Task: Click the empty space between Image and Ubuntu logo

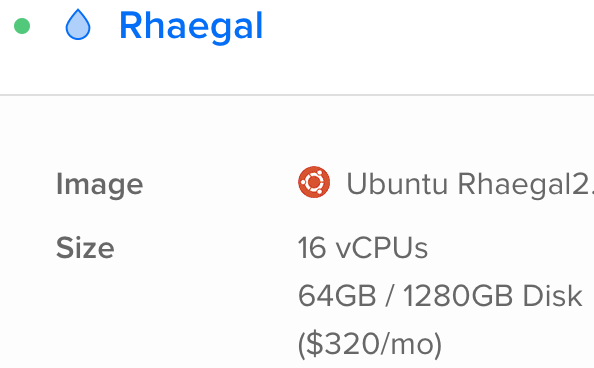Action: click(x=220, y=184)
